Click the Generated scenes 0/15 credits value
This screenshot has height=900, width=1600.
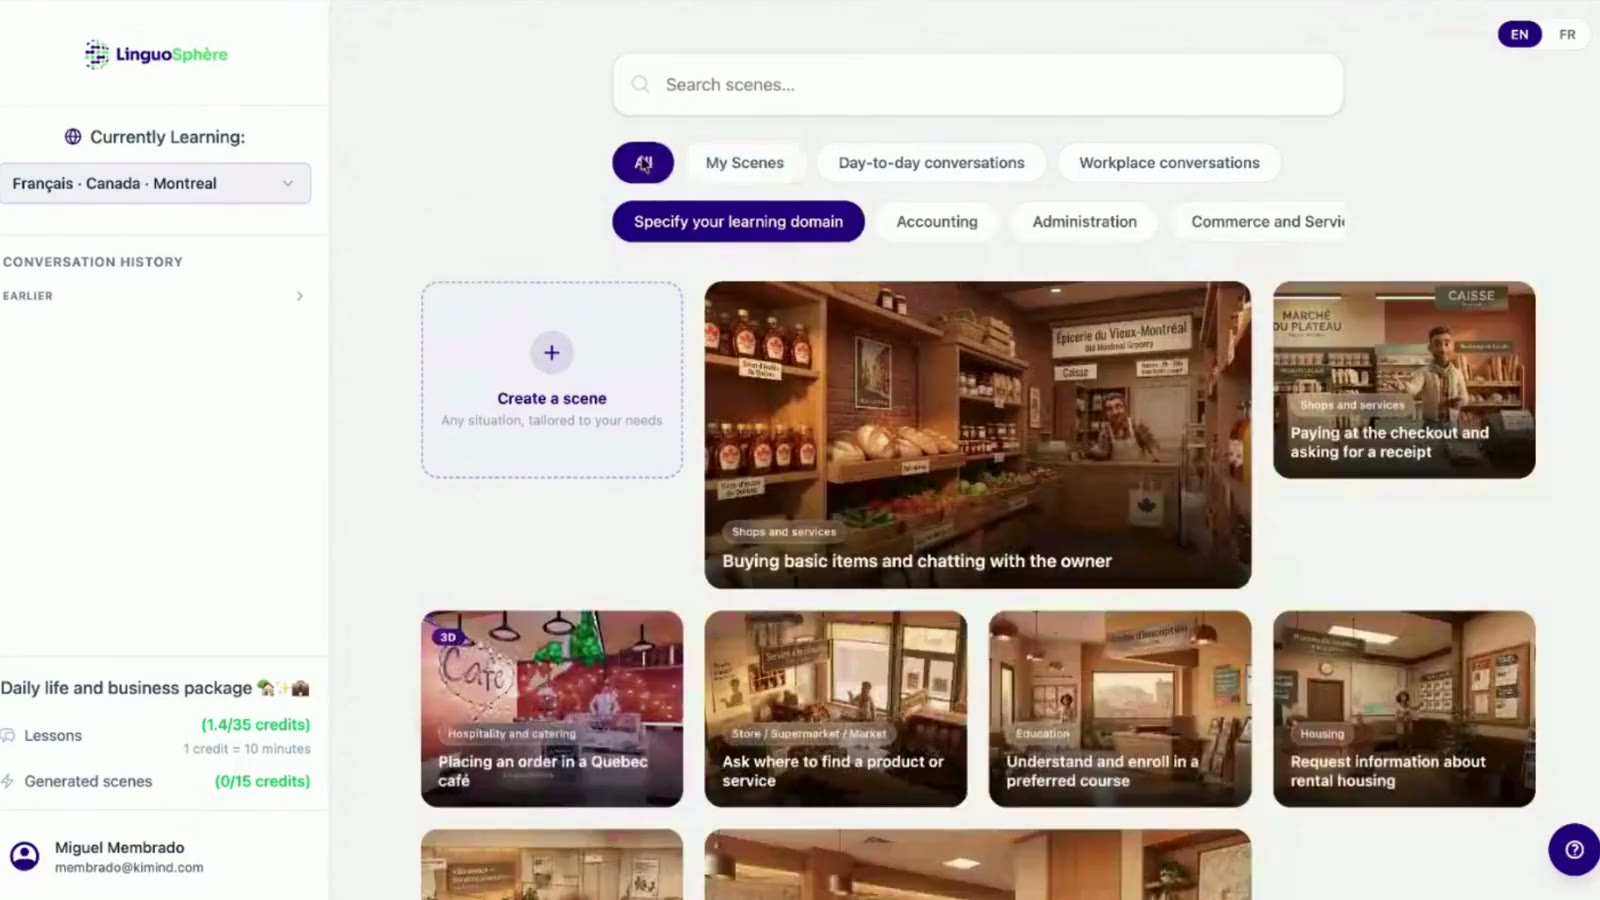[263, 781]
